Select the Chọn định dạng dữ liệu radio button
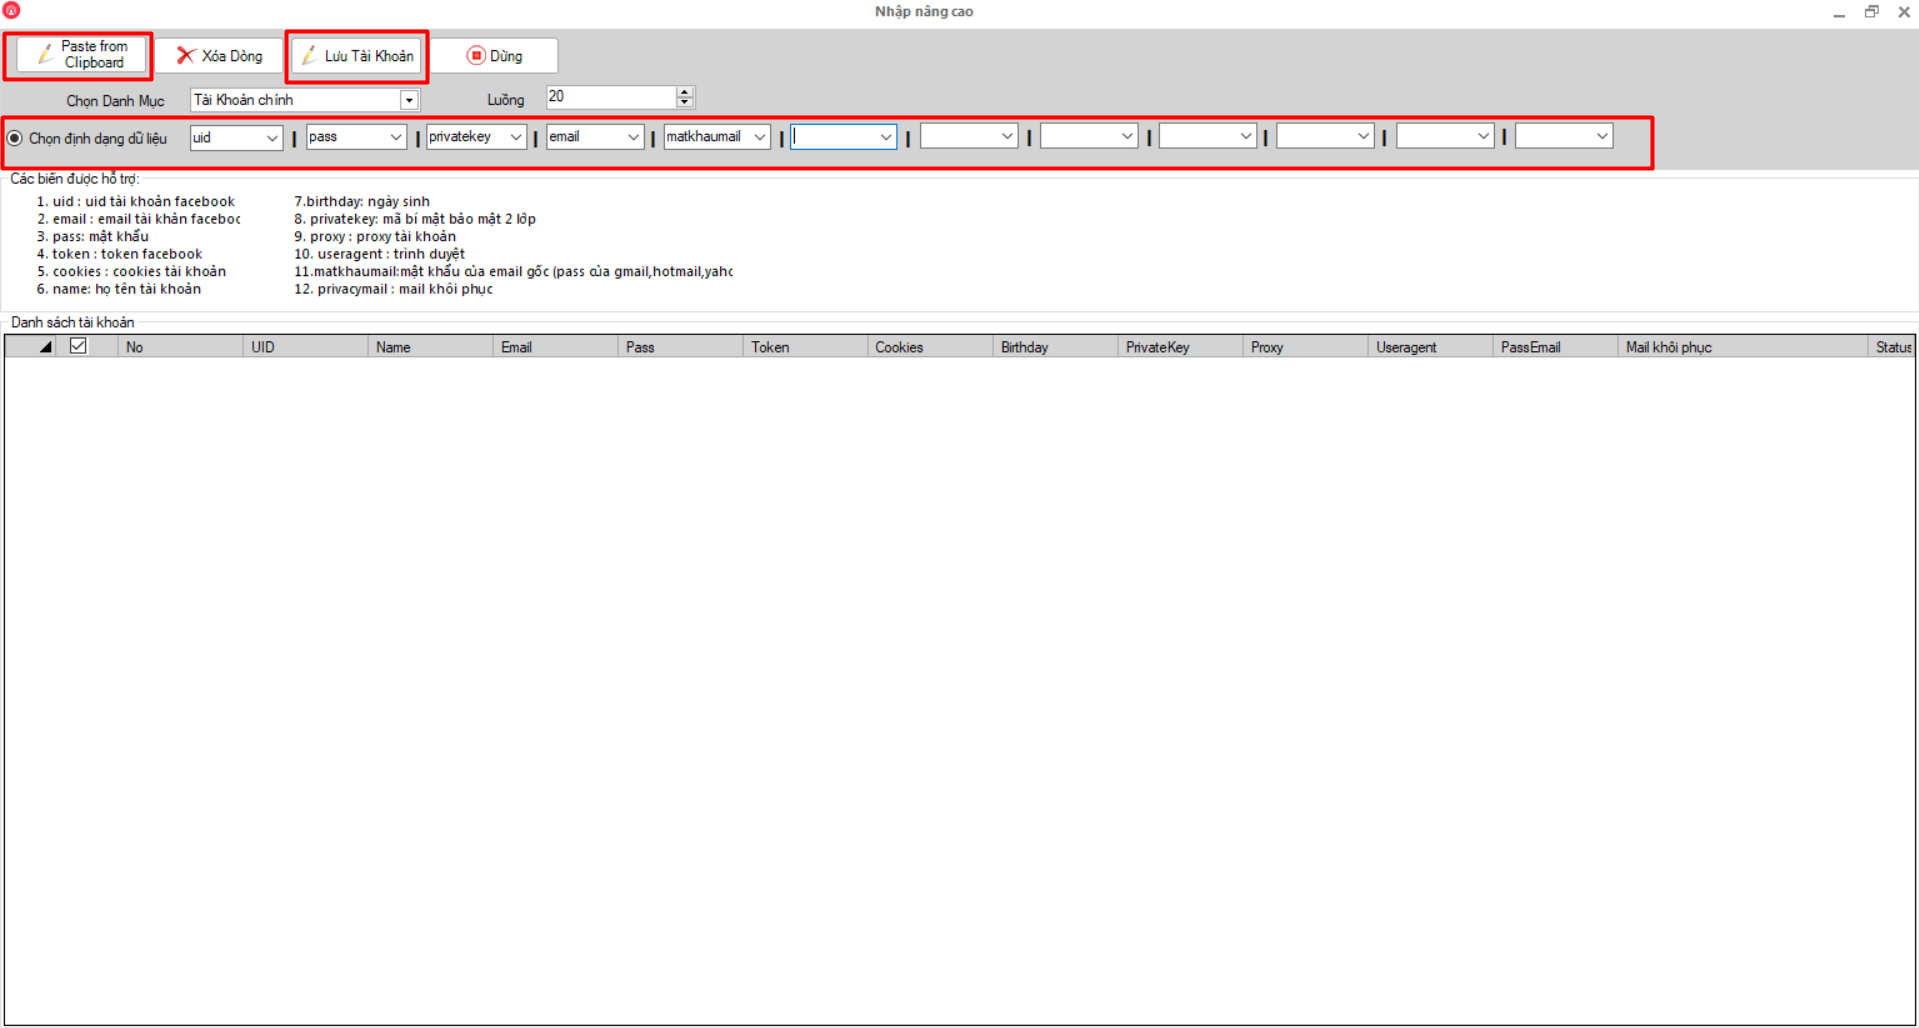The height and width of the screenshot is (1028, 1919). [15, 138]
